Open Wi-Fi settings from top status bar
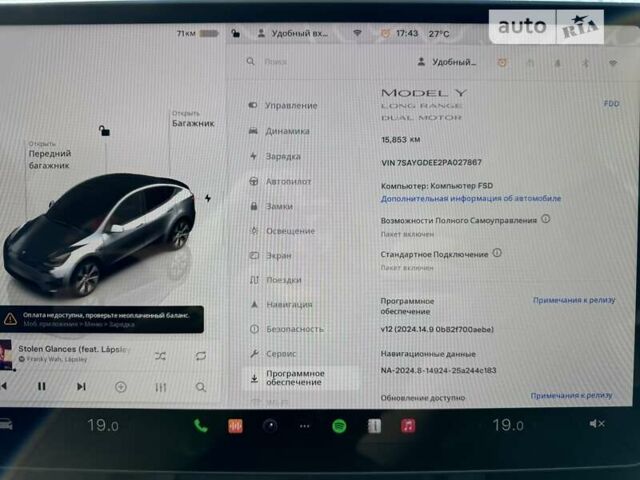Screen dimensions: 640x480 tap(357, 33)
